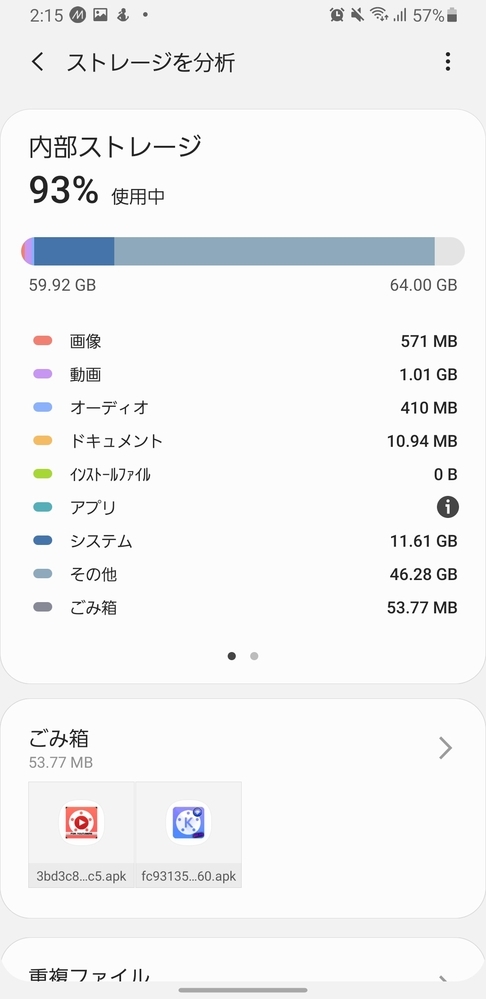Tap the battery icon in status bar

pos(452,15)
